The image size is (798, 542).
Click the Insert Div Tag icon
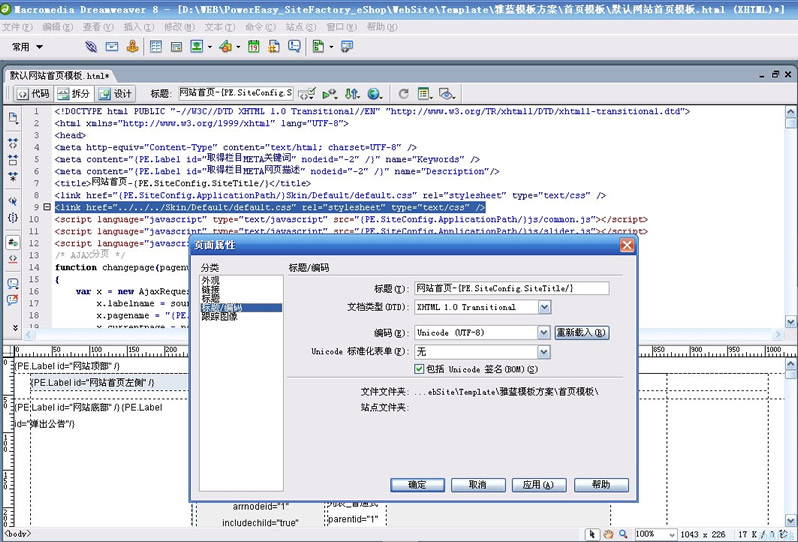(177, 47)
